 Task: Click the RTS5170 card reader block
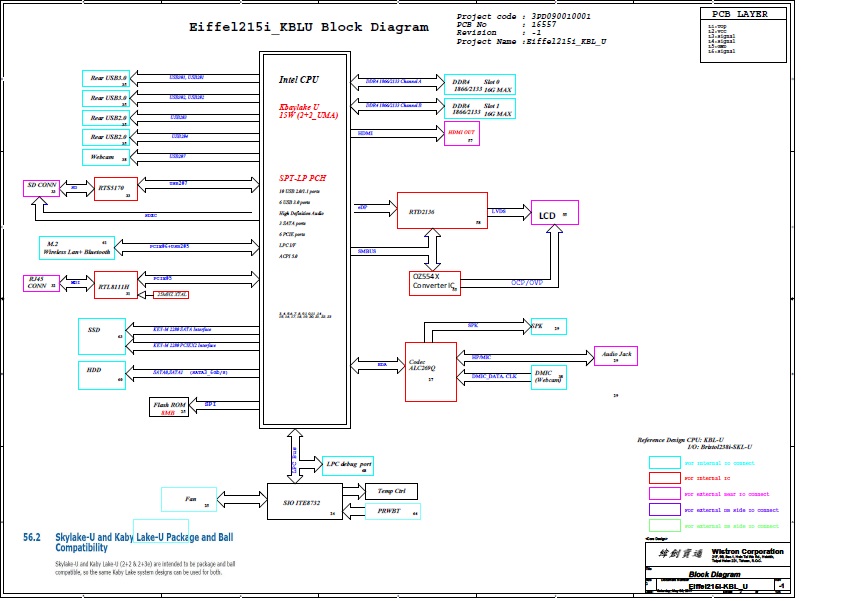[x=116, y=188]
